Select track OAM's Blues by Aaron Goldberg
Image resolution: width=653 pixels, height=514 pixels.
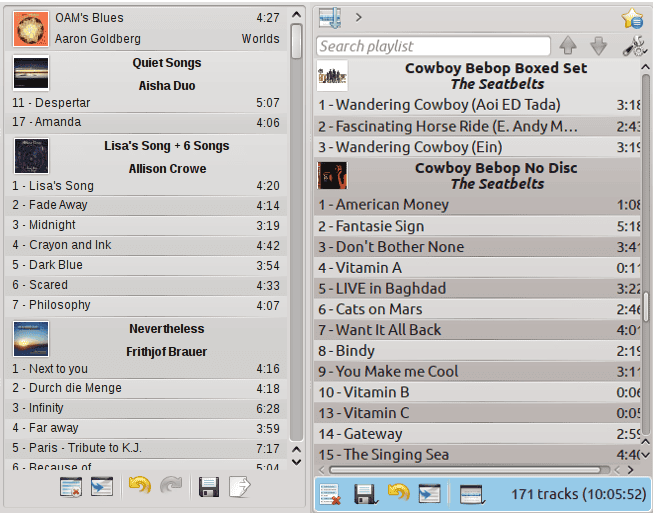point(146,29)
